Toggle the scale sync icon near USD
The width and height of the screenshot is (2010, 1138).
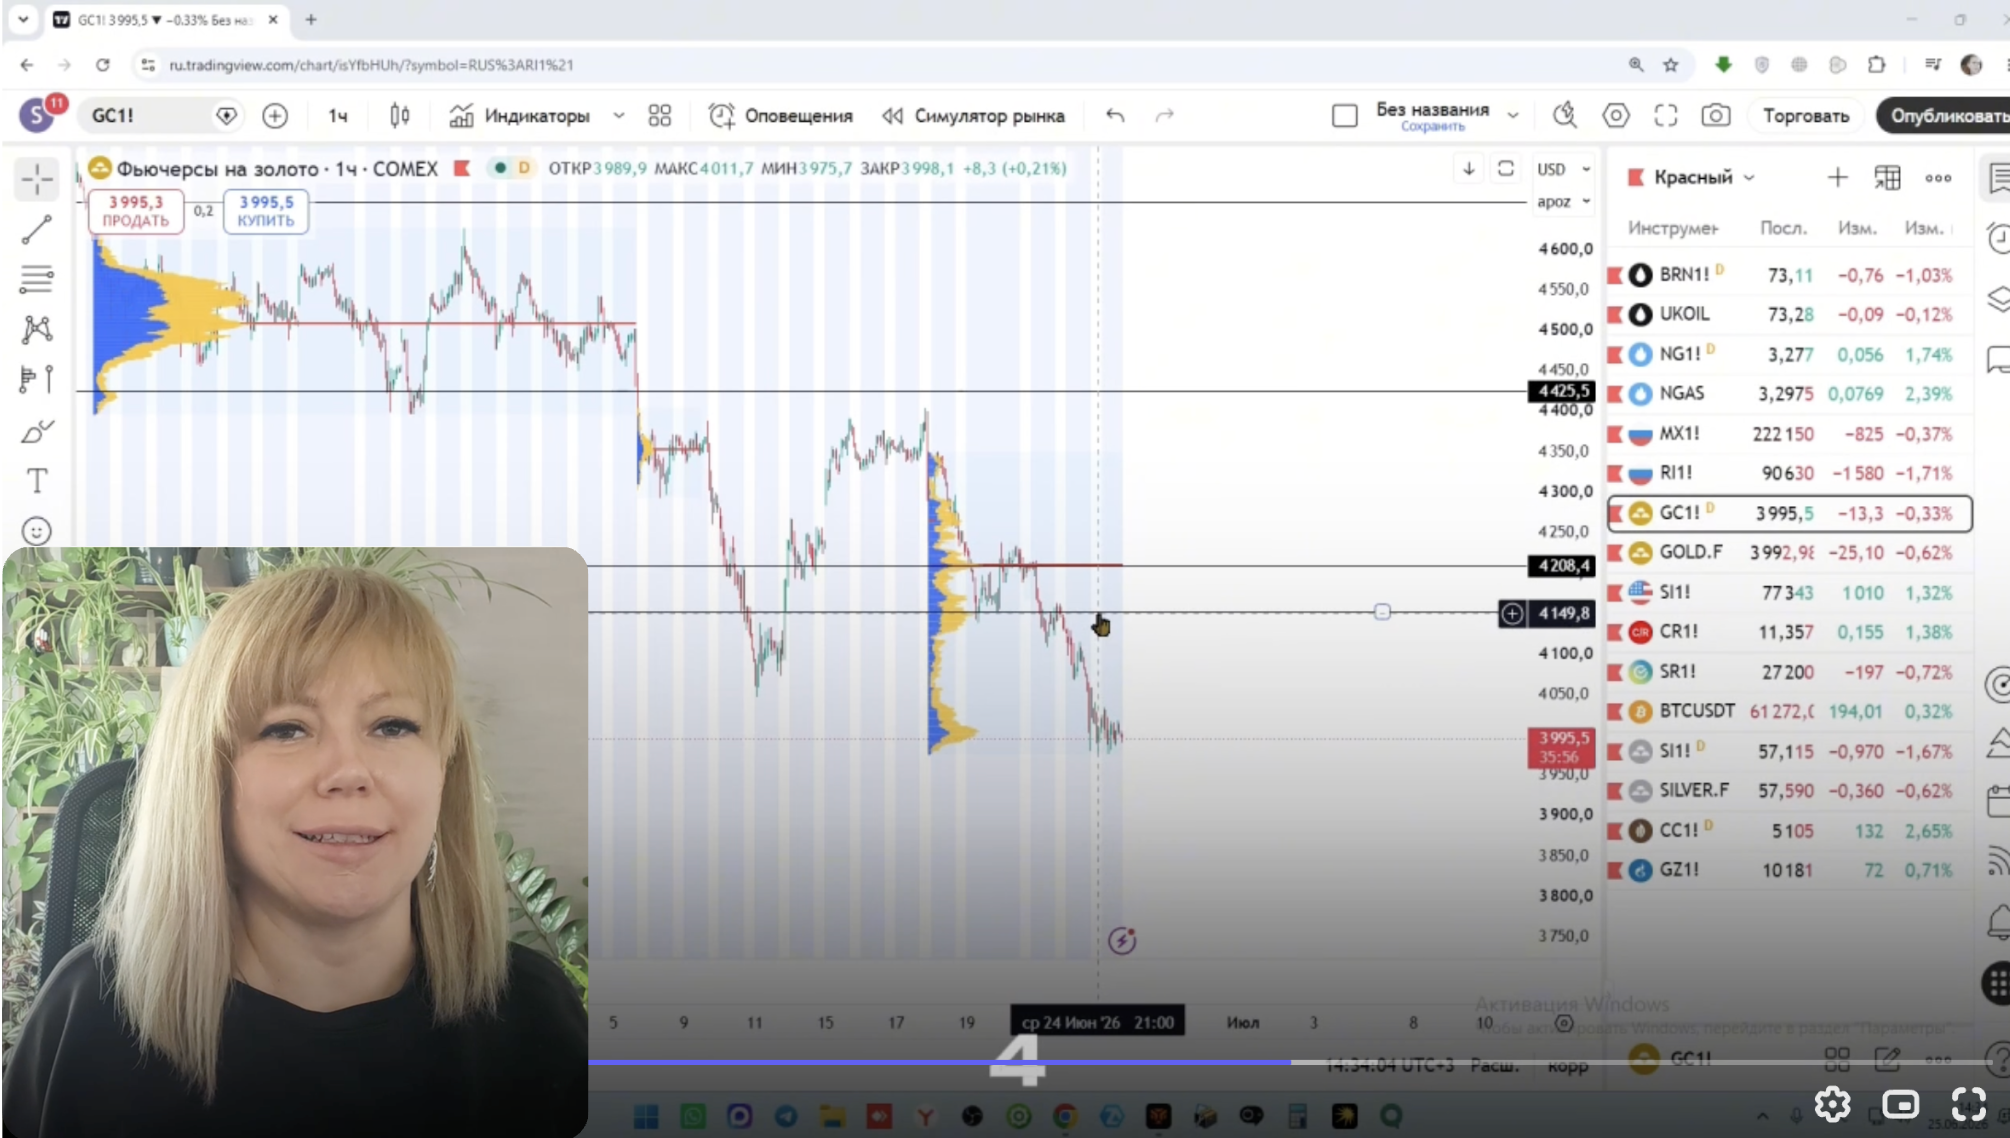1505,168
